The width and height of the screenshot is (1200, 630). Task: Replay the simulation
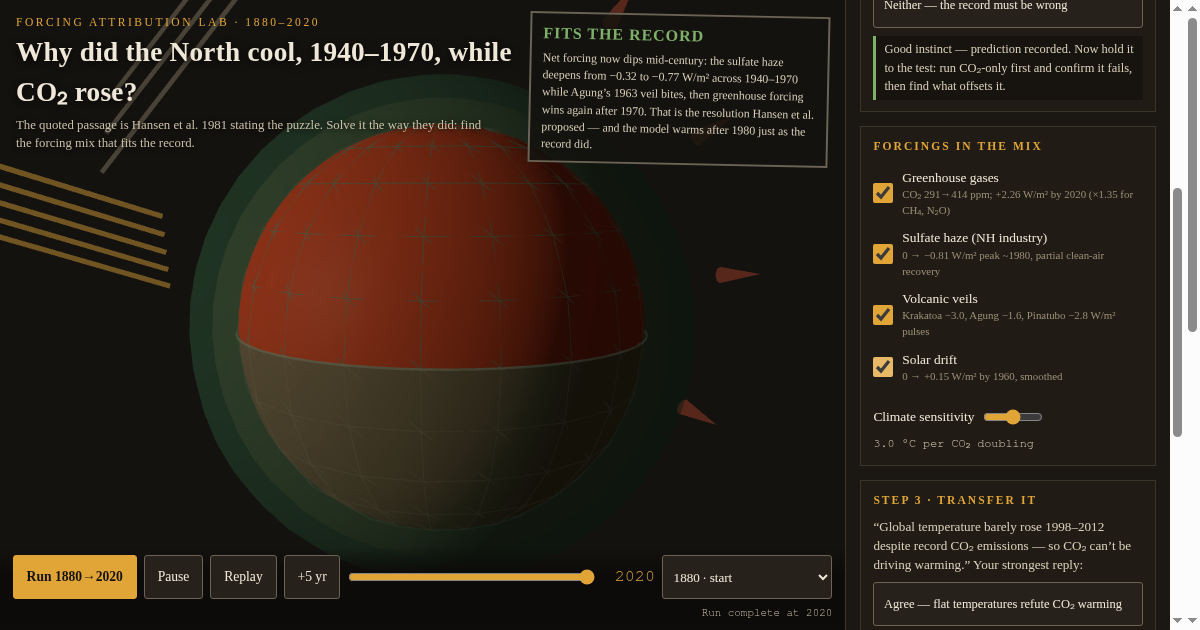[x=243, y=577]
